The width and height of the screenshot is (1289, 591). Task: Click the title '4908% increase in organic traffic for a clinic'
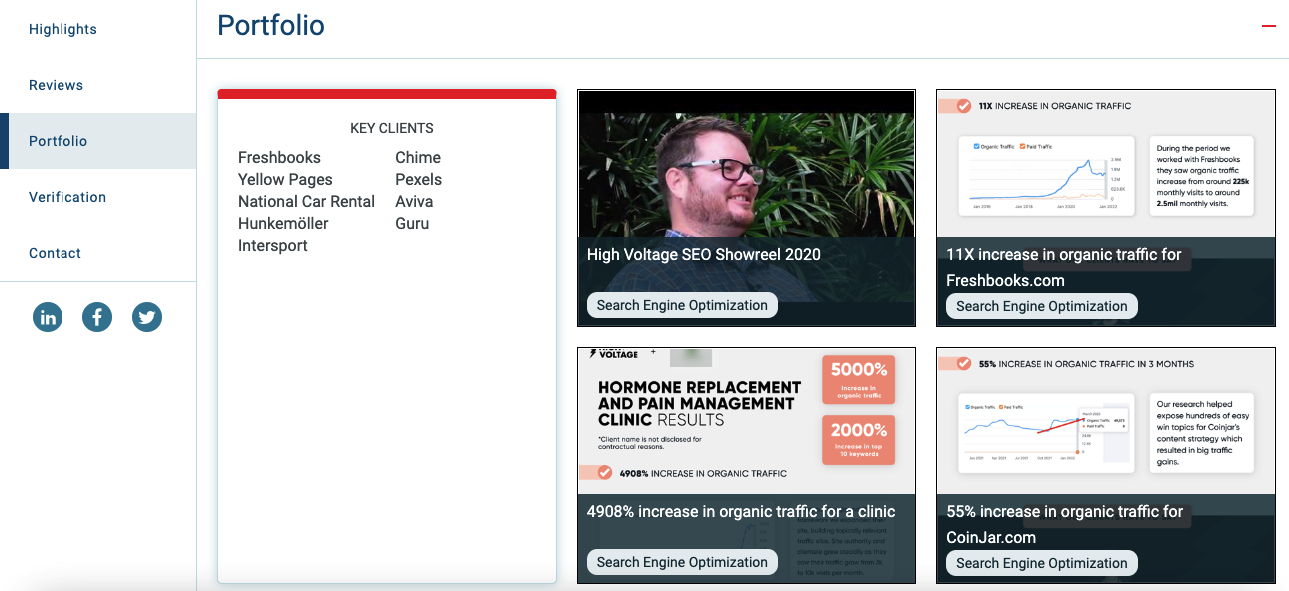pos(741,511)
